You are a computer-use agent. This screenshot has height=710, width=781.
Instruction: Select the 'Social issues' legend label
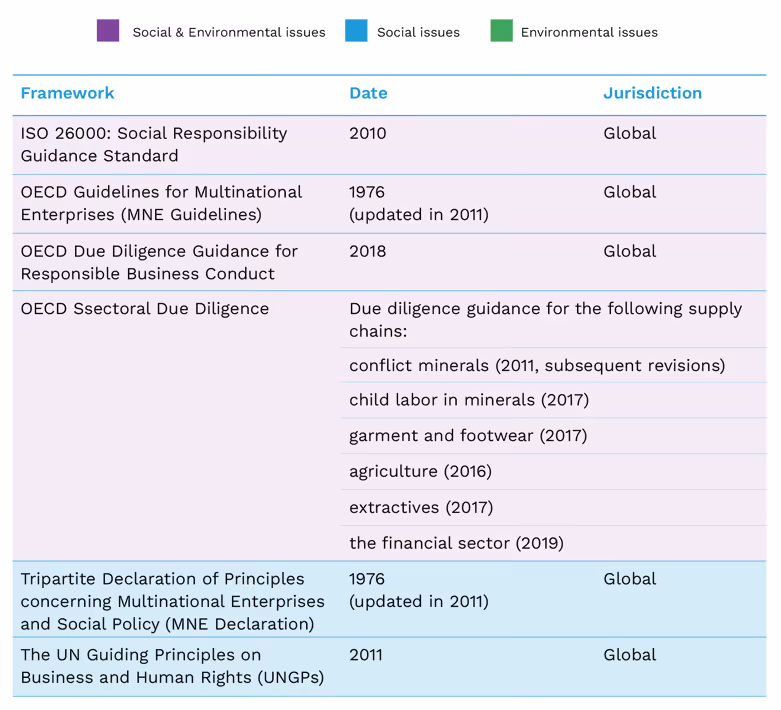(418, 32)
